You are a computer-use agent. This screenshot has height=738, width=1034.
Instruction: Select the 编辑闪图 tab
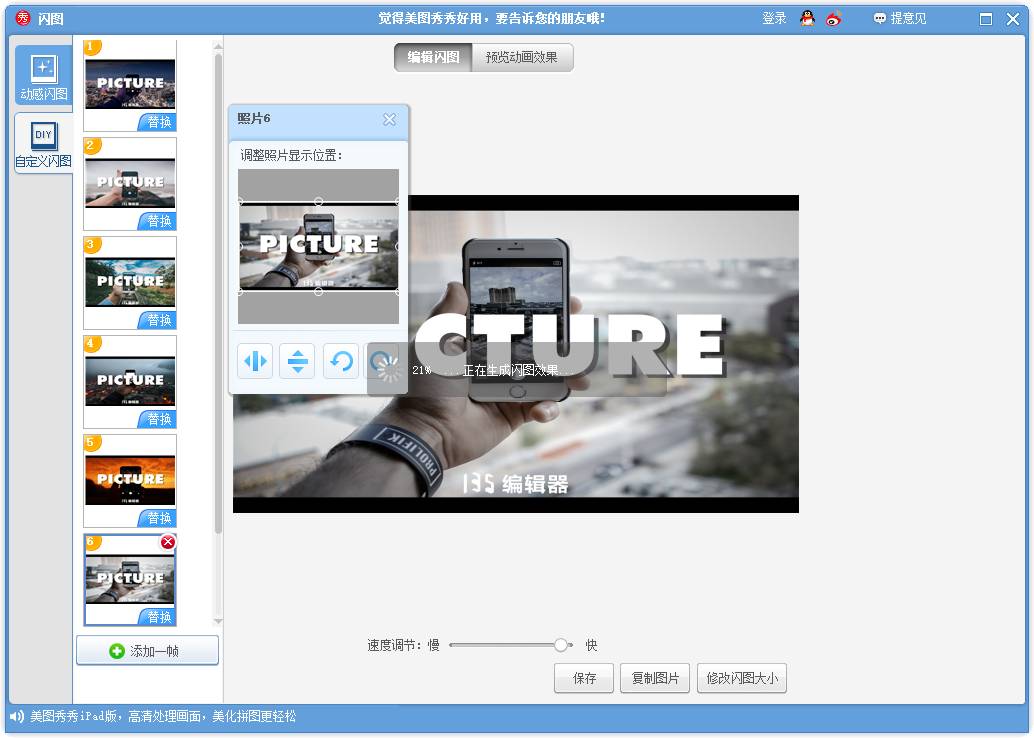(433, 57)
